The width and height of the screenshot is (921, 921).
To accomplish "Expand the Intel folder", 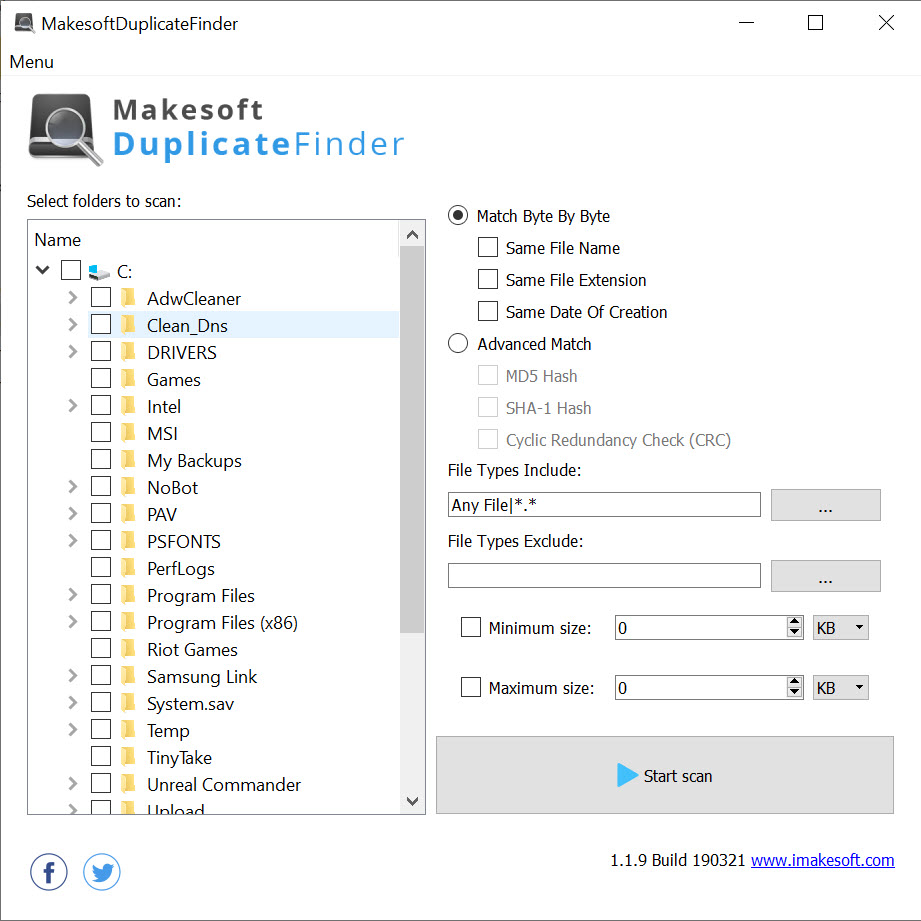I will click(x=72, y=406).
